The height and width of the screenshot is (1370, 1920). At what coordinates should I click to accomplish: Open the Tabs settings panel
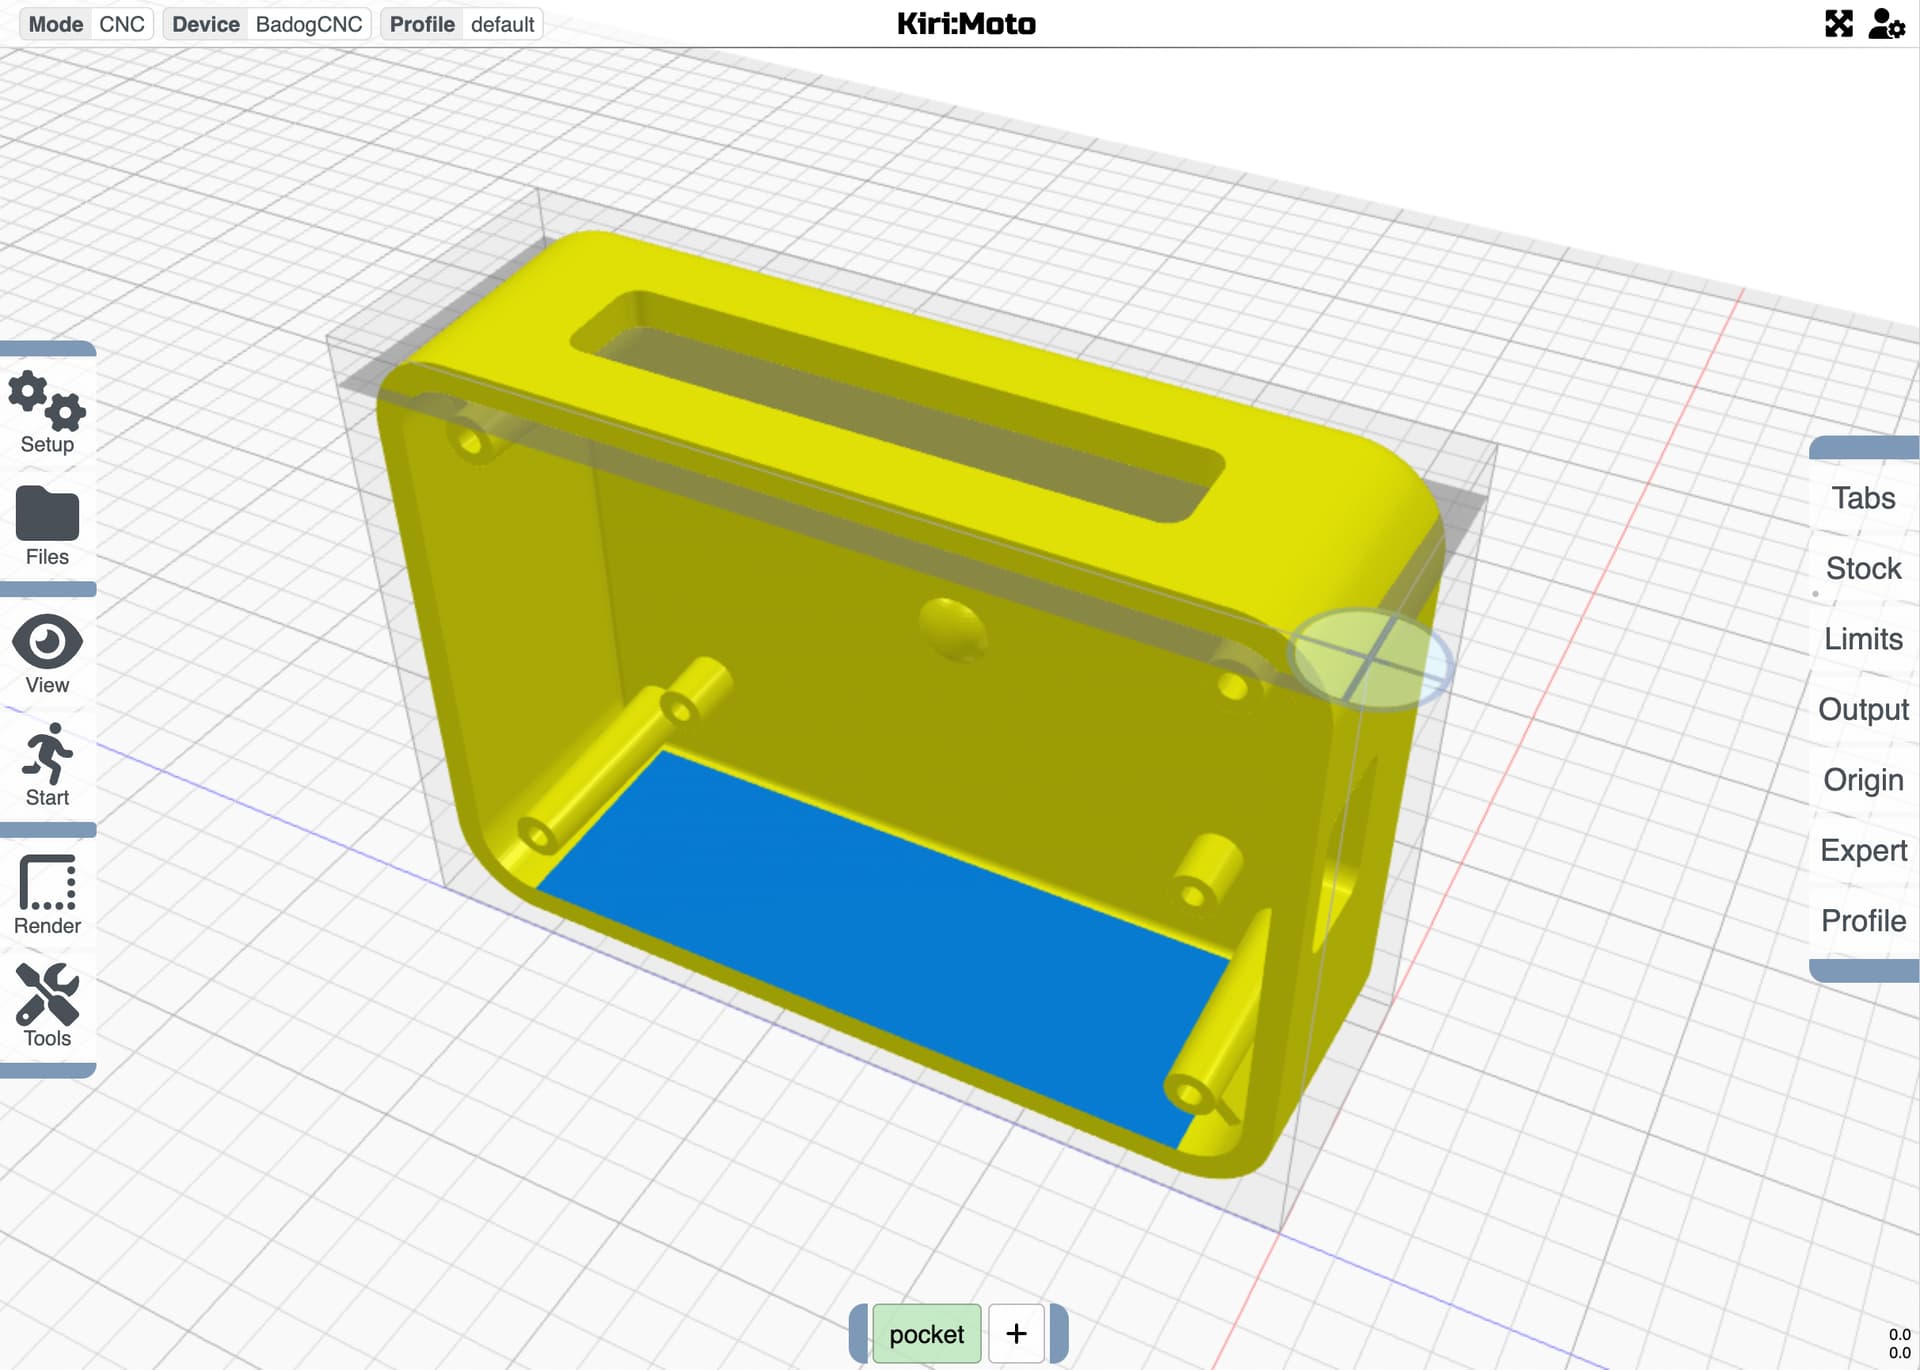(x=1863, y=498)
